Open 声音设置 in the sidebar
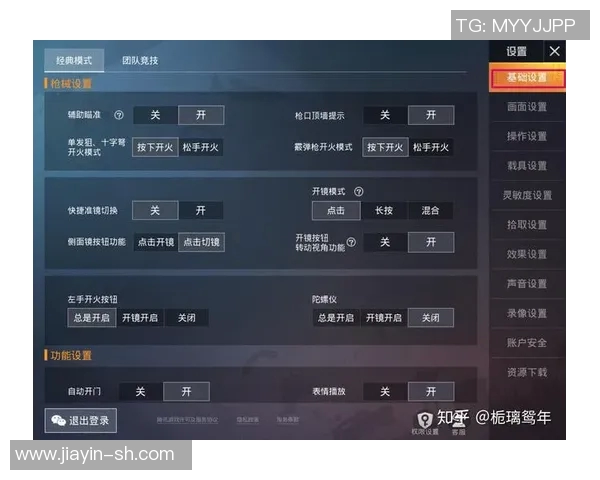Screen dimensions: 600x480 527,284
